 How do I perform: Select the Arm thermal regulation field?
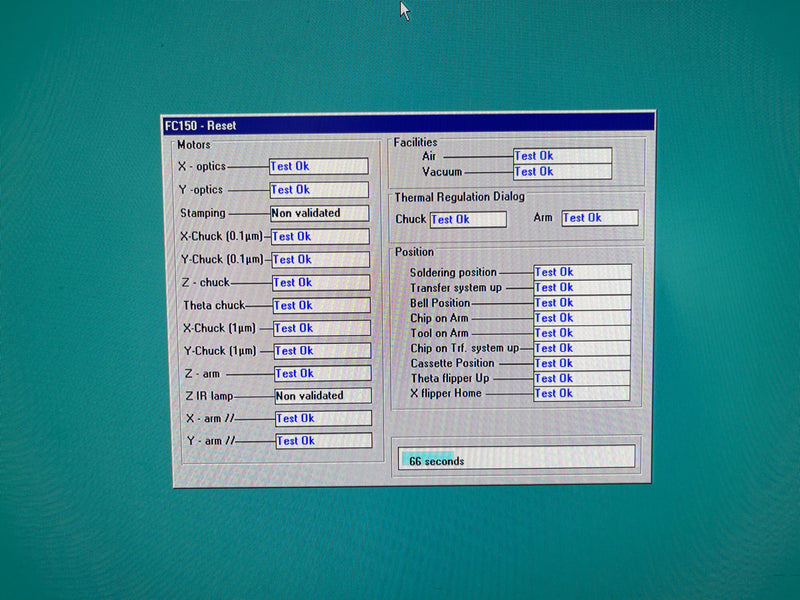pos(599,218)
